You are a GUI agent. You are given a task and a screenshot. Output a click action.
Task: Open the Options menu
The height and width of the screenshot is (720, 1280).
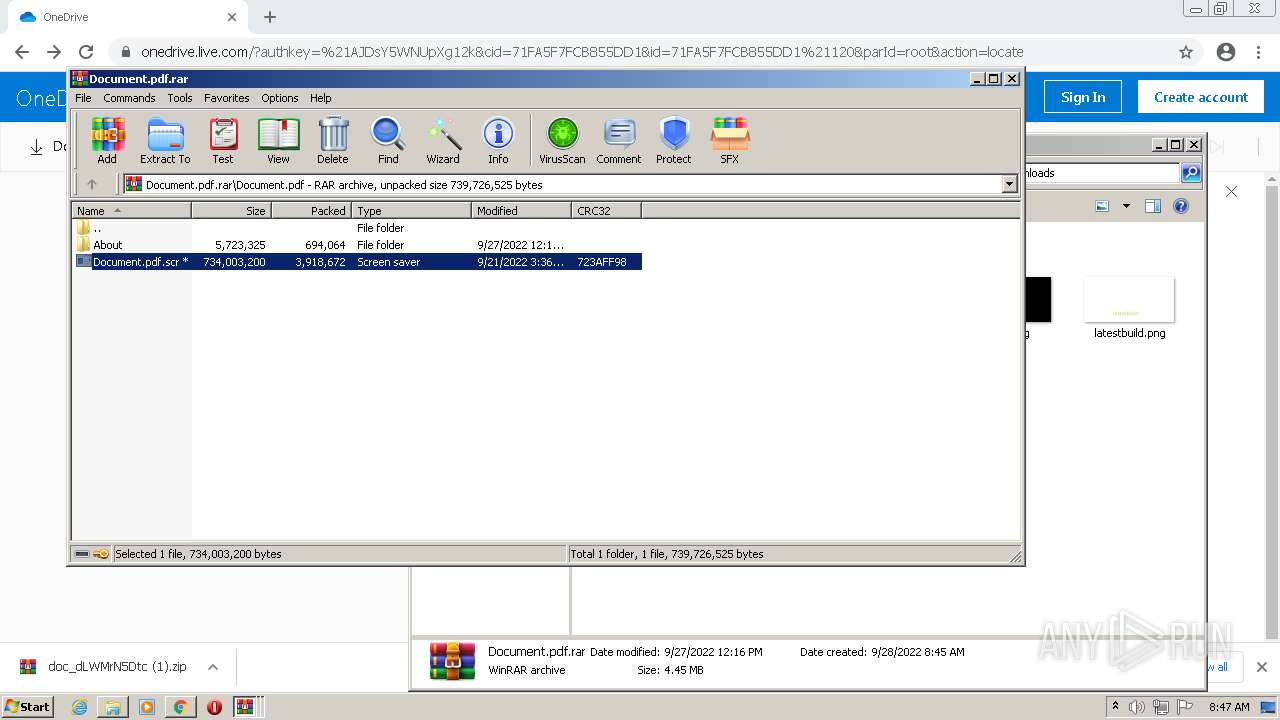coord(280,98)
